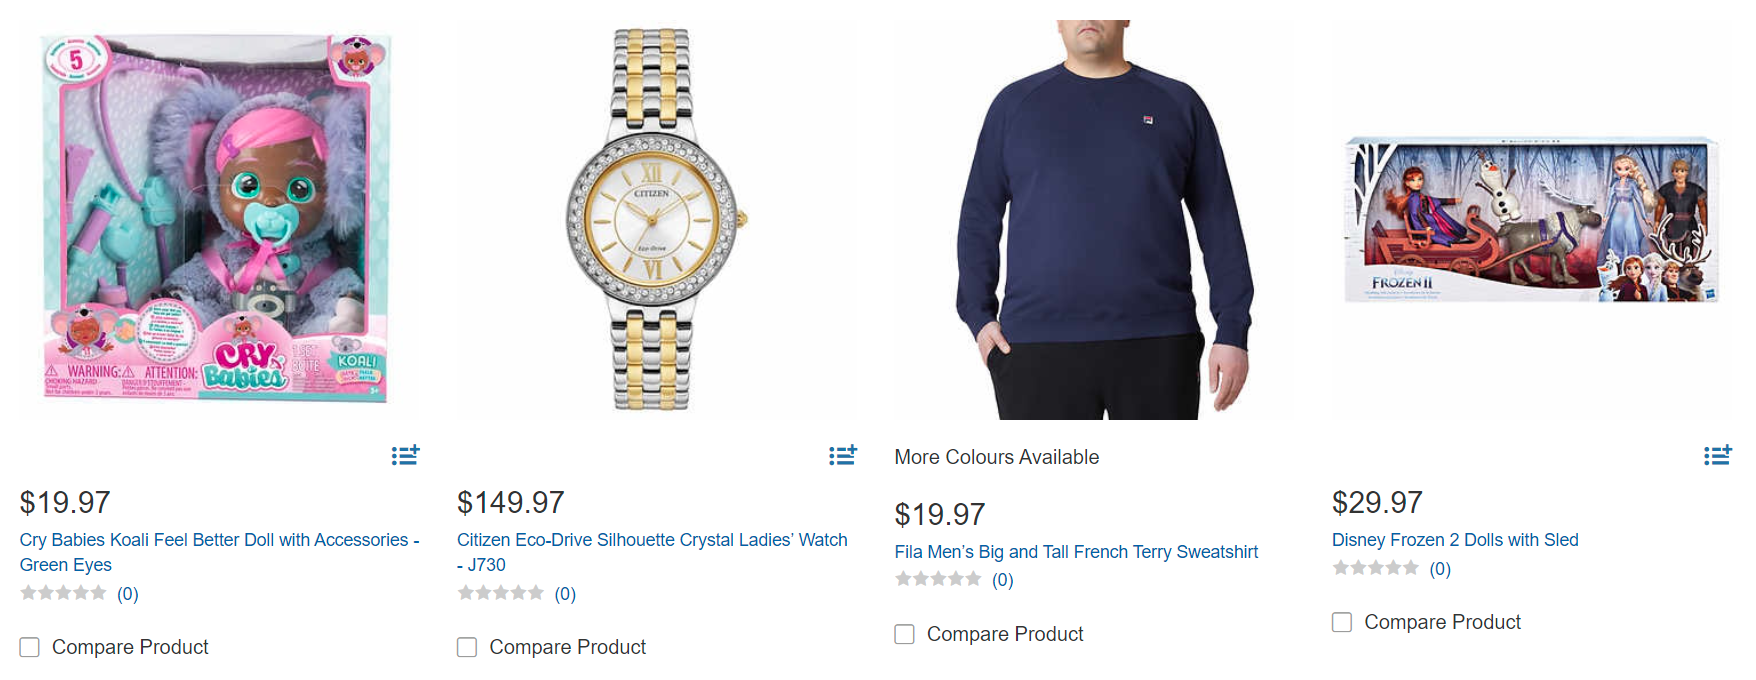Image resolution: width=1756 pixels, height=680 pixels.
Task: Click star rating under Citizen watch
Action: [501, 593]
